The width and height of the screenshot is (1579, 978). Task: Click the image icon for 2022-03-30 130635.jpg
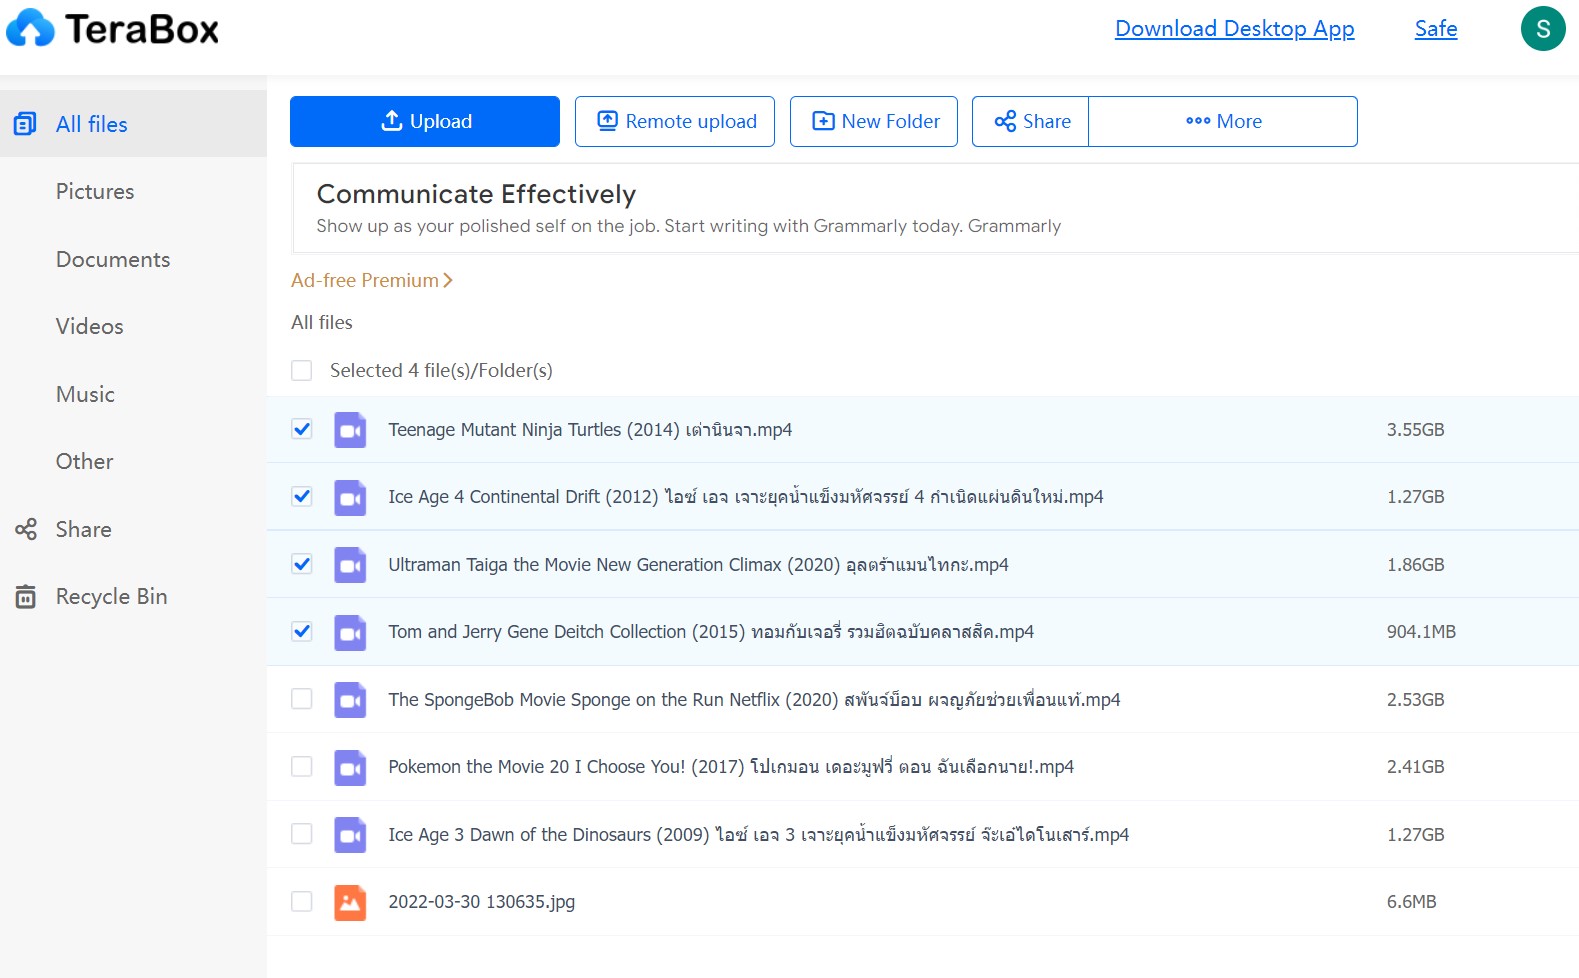click(x=350, y=902)
